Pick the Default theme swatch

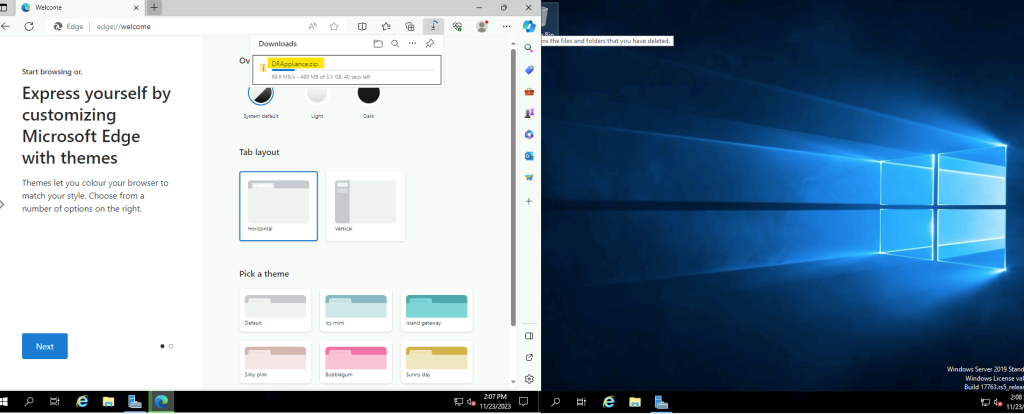[275, 310]
